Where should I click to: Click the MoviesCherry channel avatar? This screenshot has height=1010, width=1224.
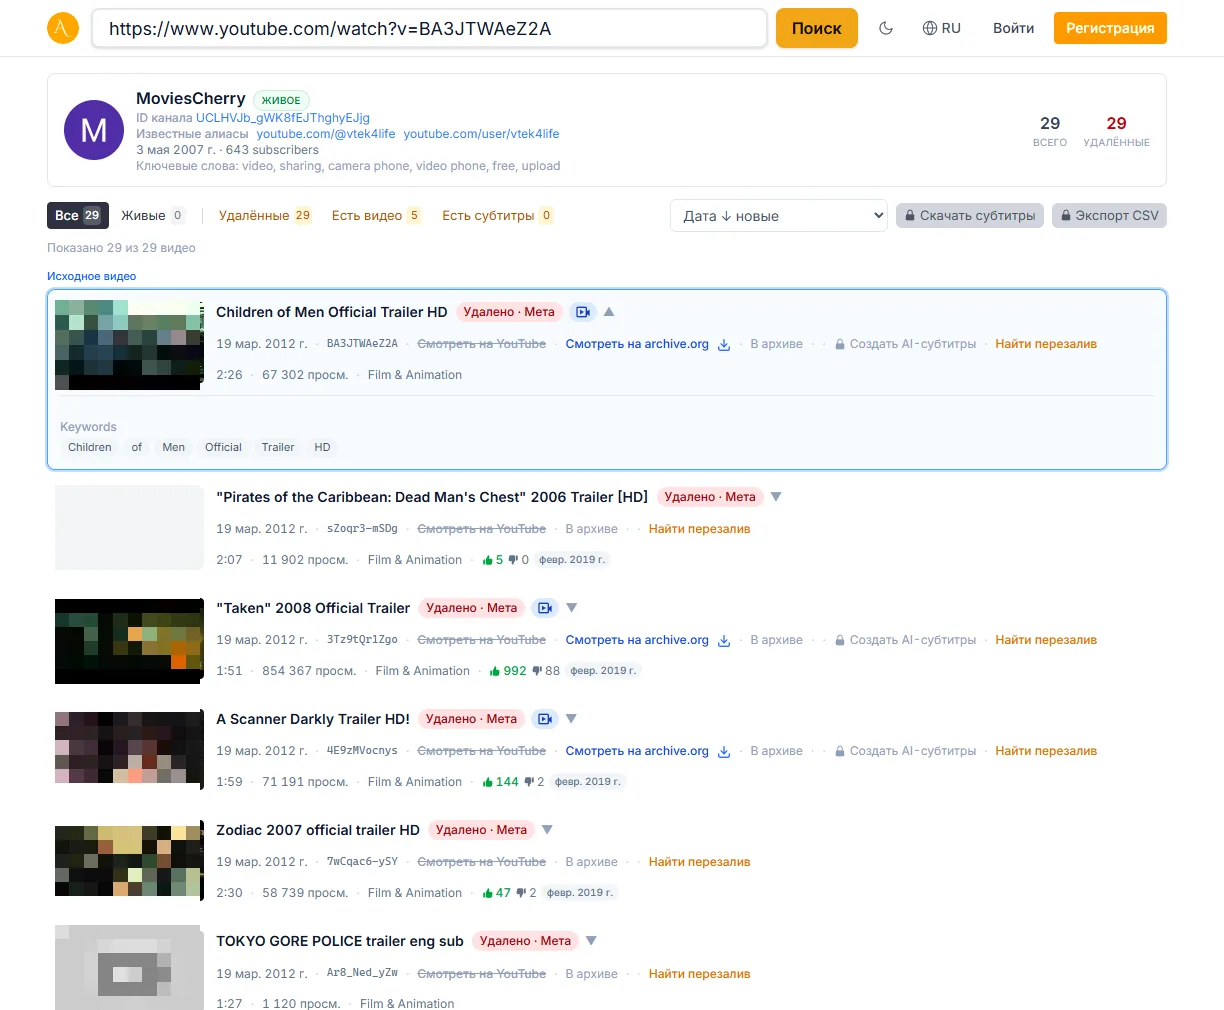click(94, 130)
